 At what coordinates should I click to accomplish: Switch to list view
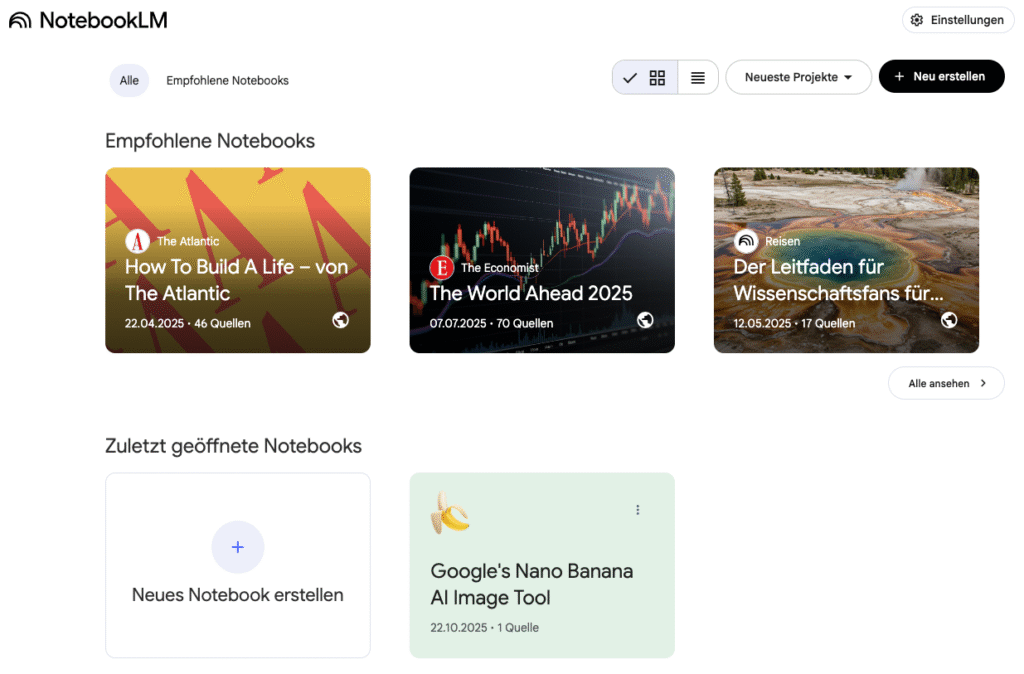(698, 77)
